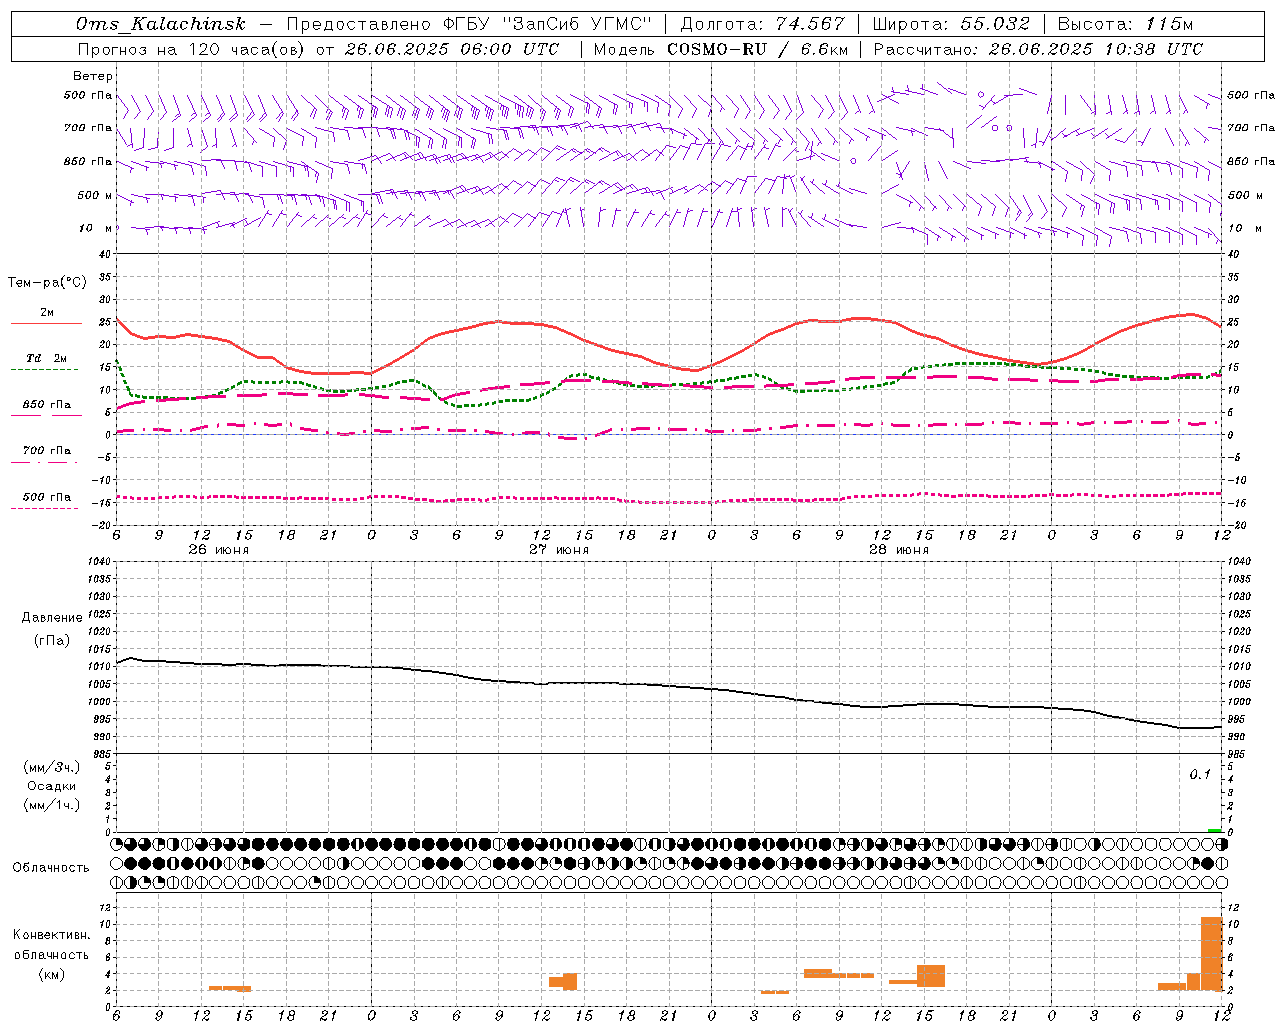
Task: Click the tallest orange convective cloud bar
Action: click(1212, 953)
